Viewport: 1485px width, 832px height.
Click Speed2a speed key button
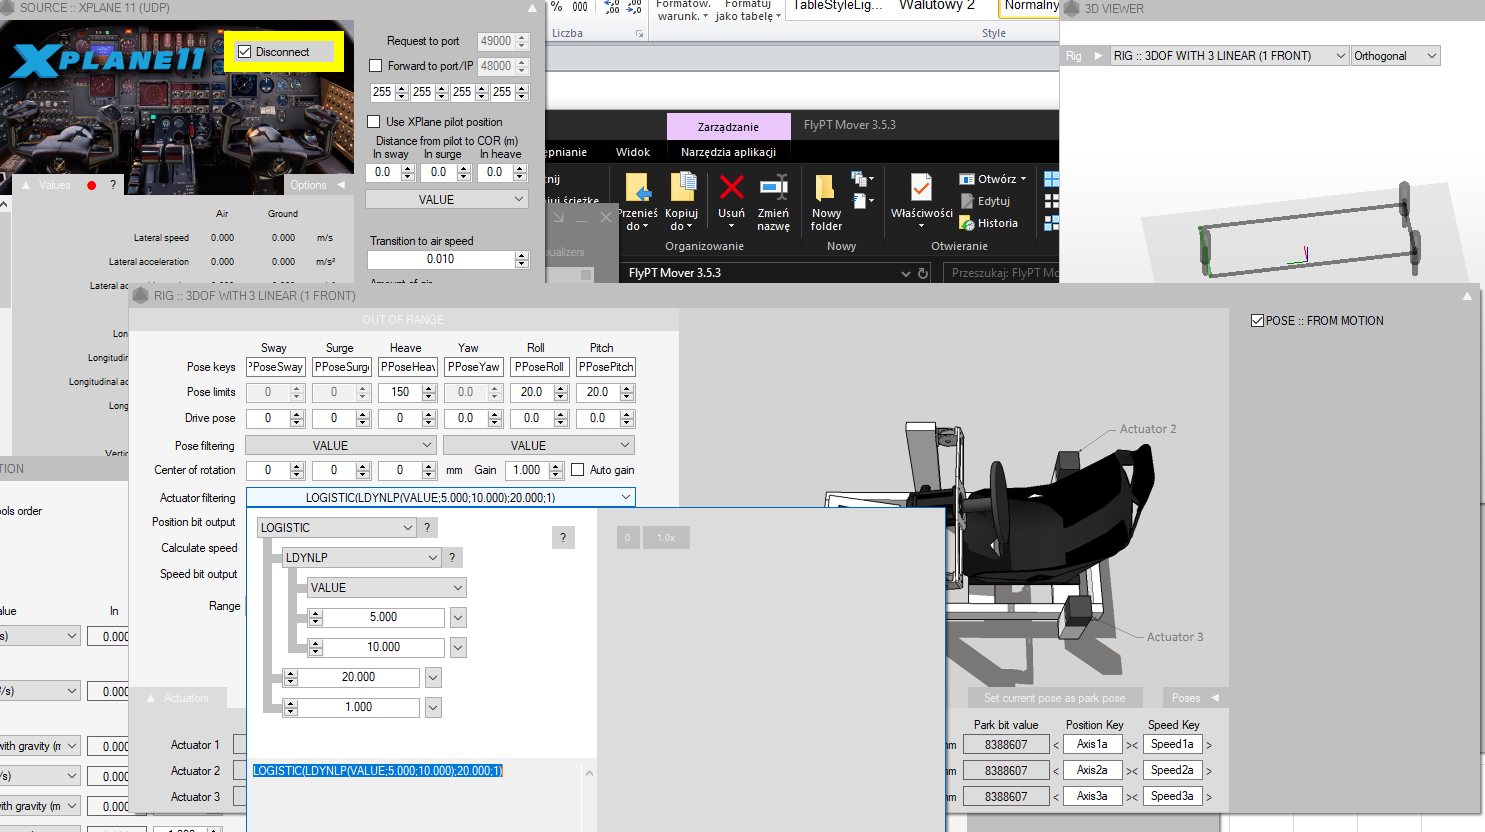pos(1172,770)
